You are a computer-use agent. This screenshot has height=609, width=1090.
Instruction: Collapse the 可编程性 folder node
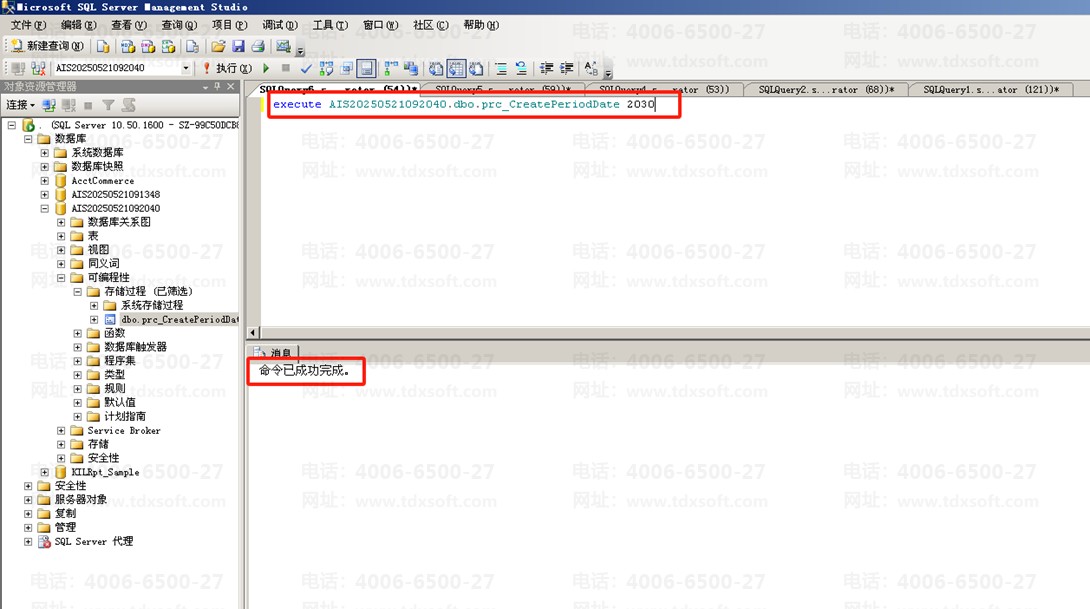click(x=61, y=278)
